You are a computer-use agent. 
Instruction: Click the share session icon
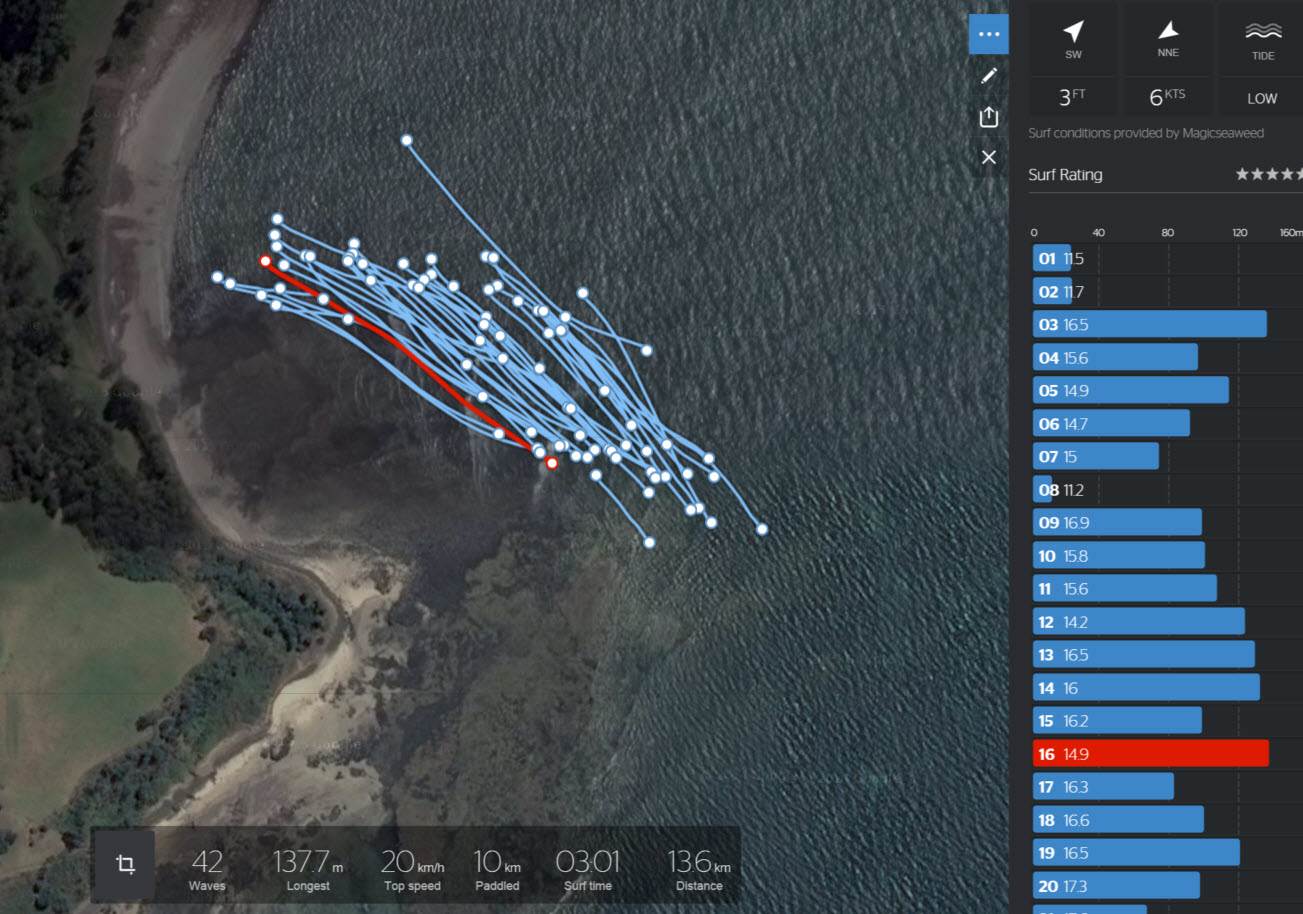(988, 117)
